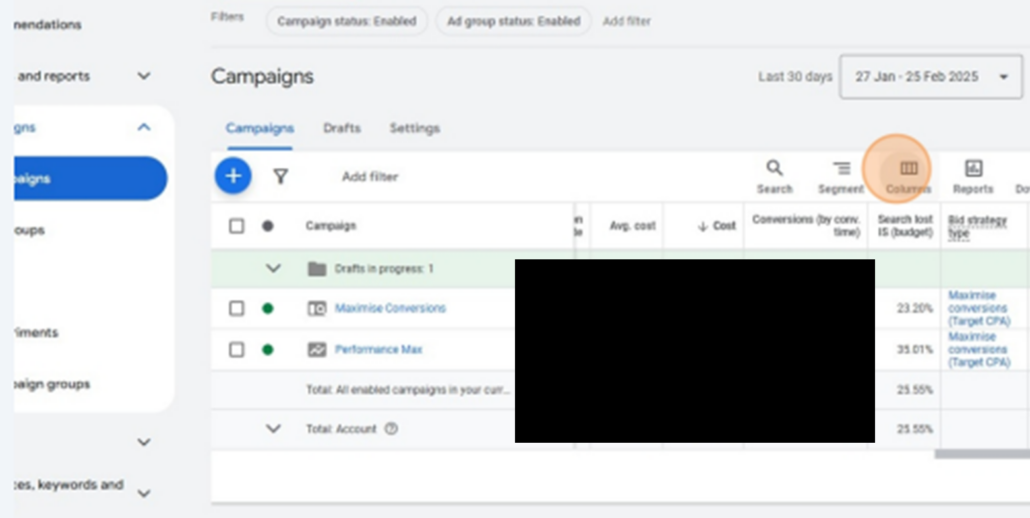The height and width of the screenshot is (518, 1030).
Task: Sort by the Cost column header
Action: coord(718,226)
